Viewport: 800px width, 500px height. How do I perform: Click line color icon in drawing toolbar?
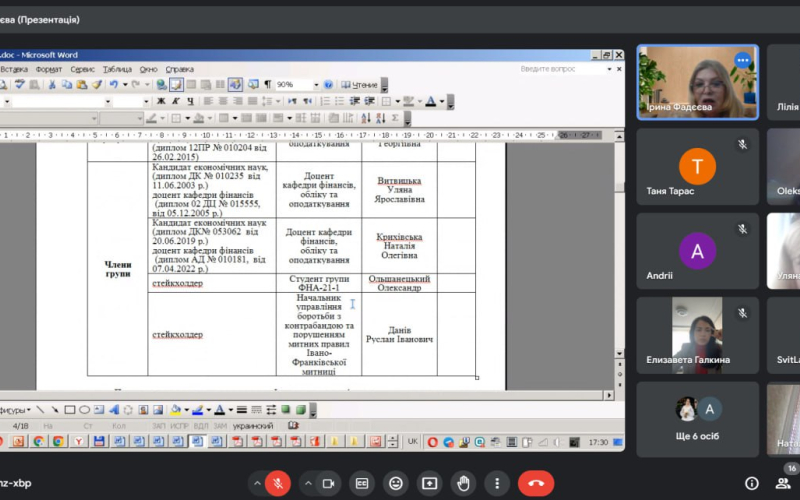point(197,410)
